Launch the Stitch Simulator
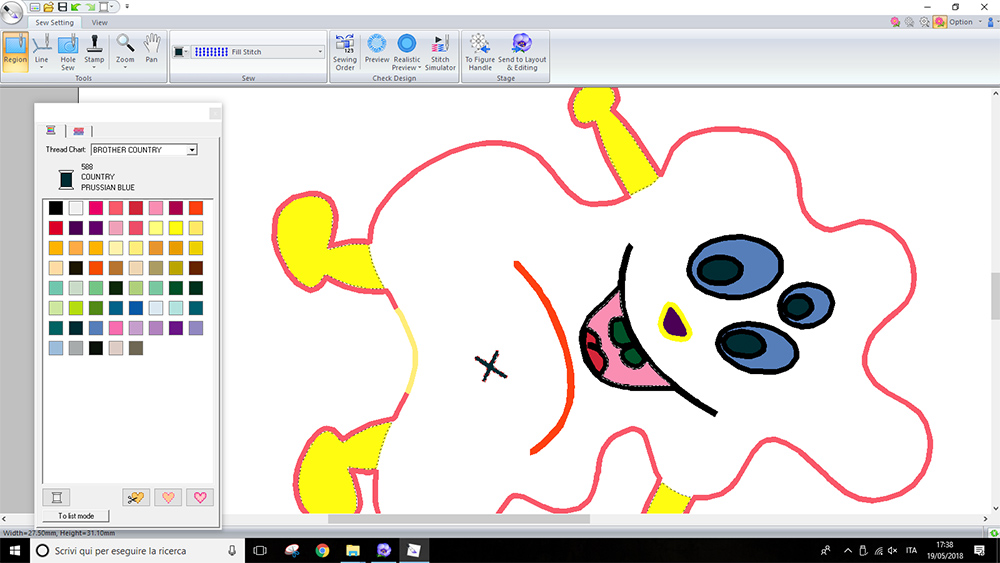The width and height of the screenshot is (1000, 563). pyautogui.click(x=440, y=52)
